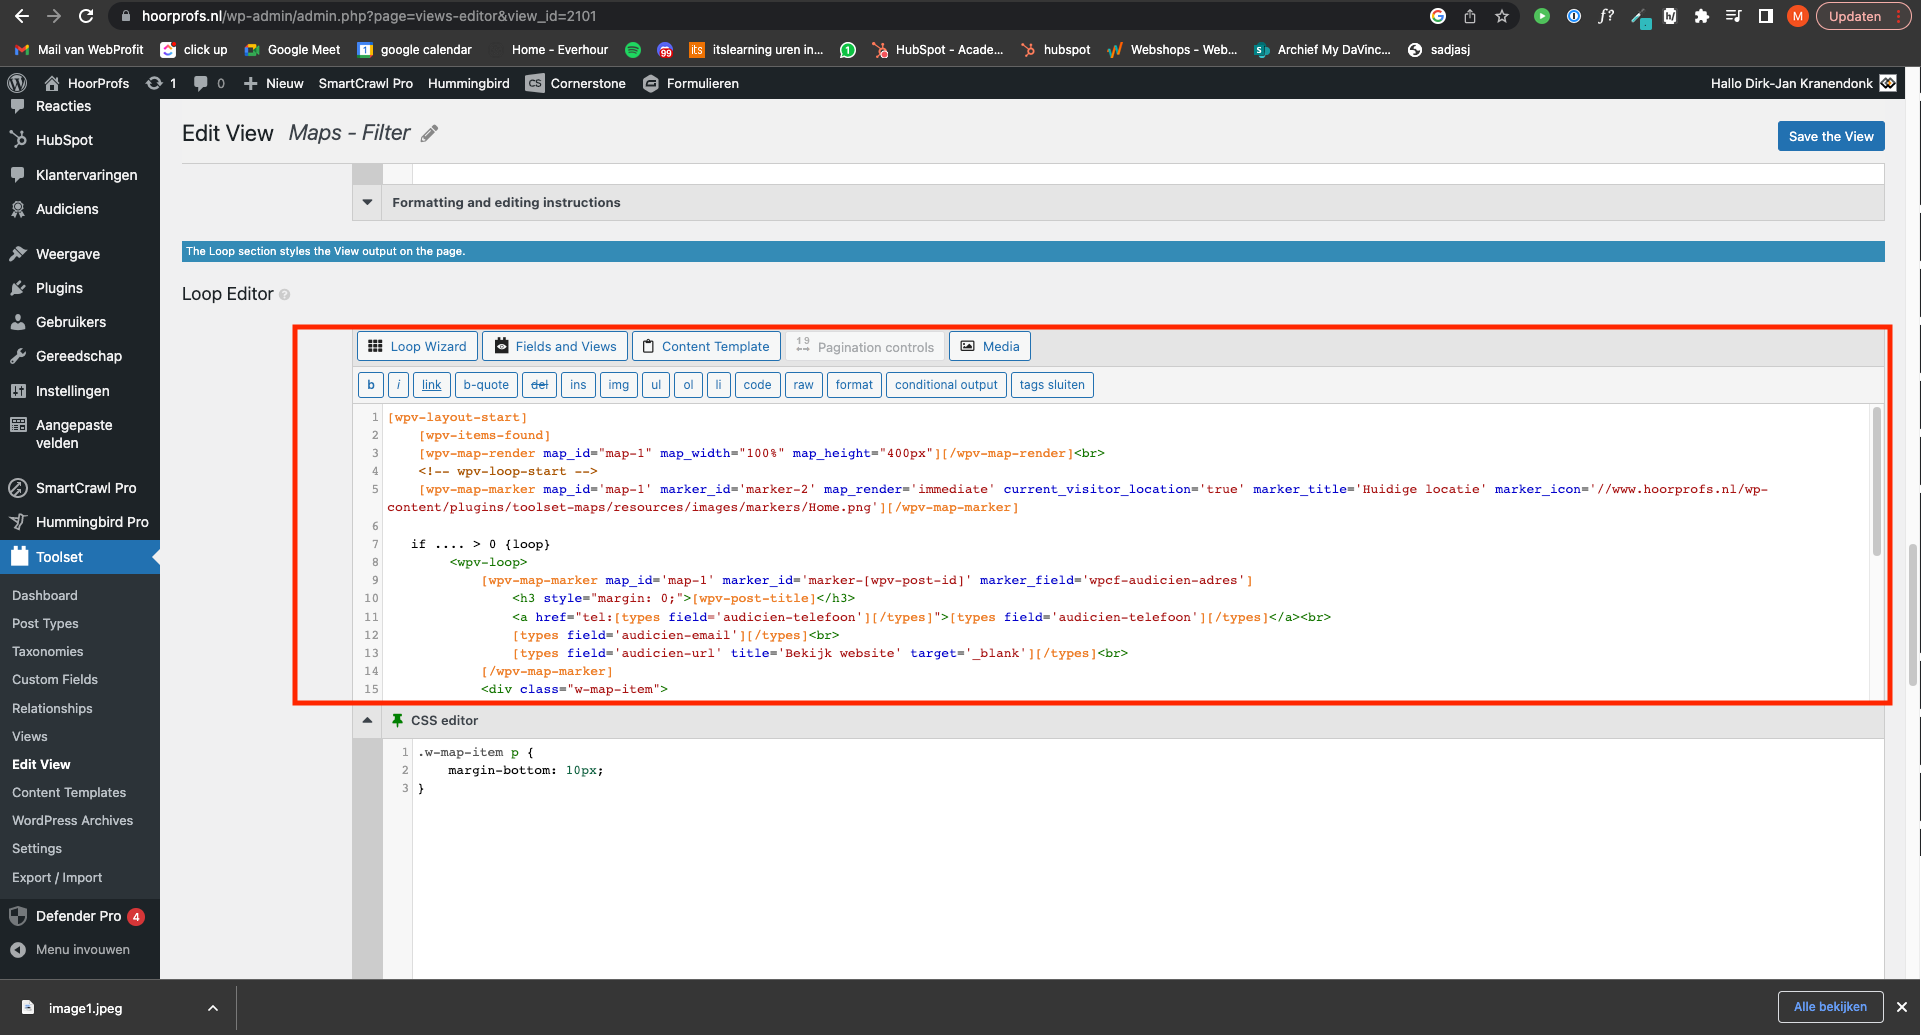Click the Hummingbird admin bar item

point(469,83)
